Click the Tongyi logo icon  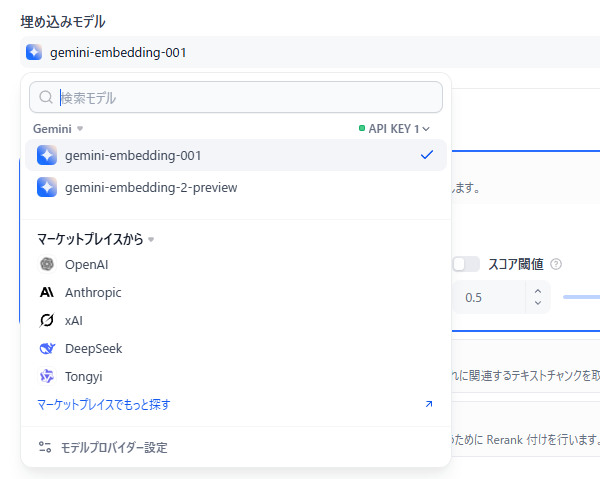pyautogui.click(x=47, y=376)
